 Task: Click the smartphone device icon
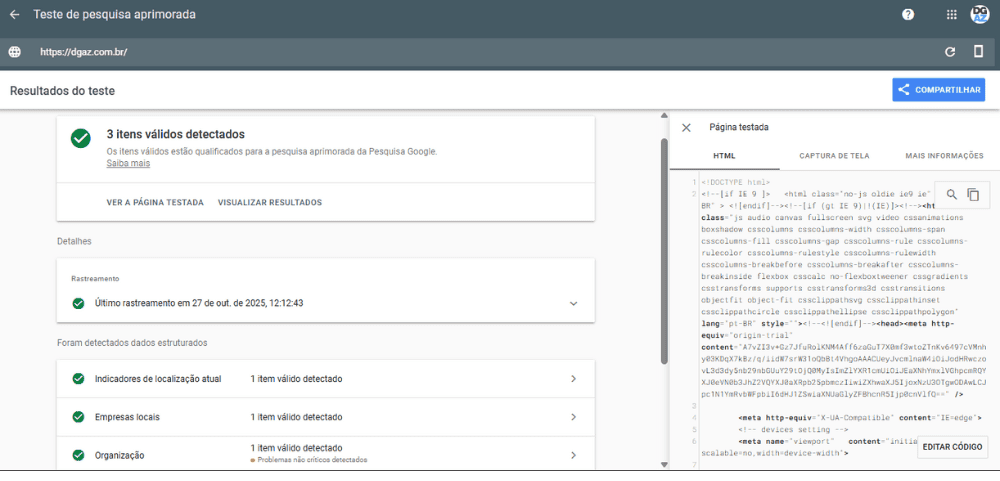click(979, 52)
